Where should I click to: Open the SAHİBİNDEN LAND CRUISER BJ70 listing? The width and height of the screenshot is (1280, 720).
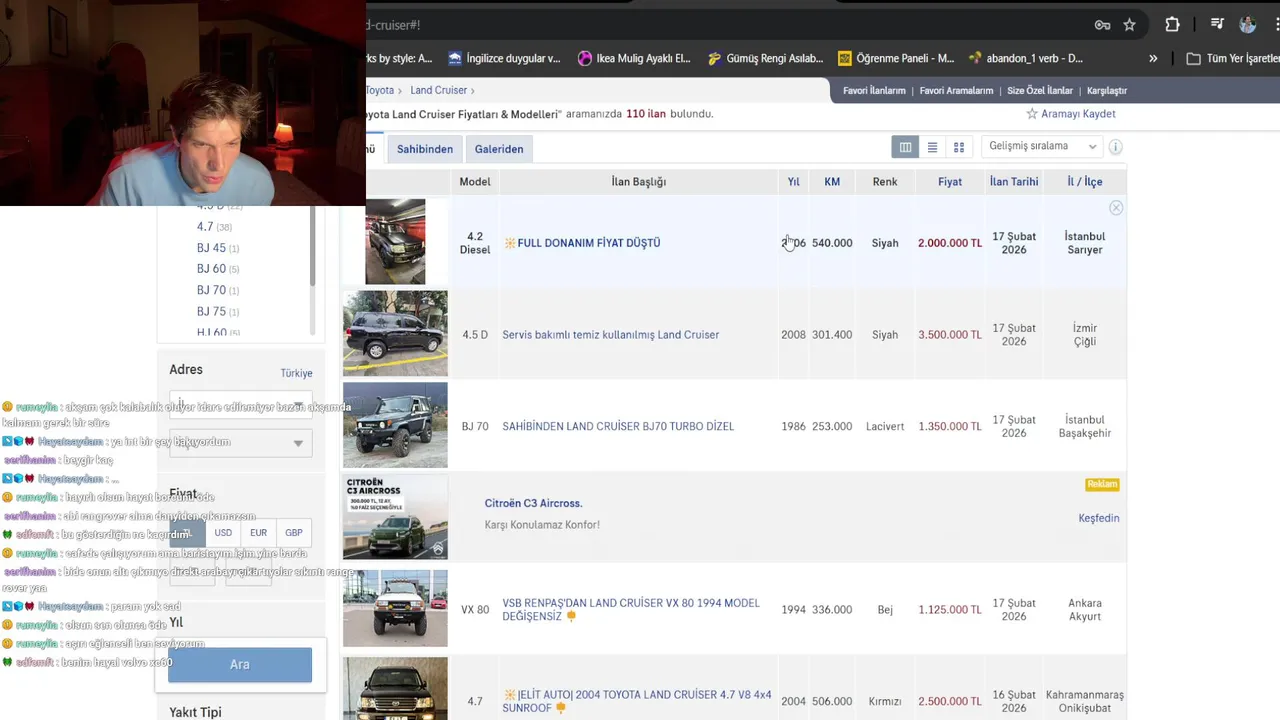coord(618,427)
